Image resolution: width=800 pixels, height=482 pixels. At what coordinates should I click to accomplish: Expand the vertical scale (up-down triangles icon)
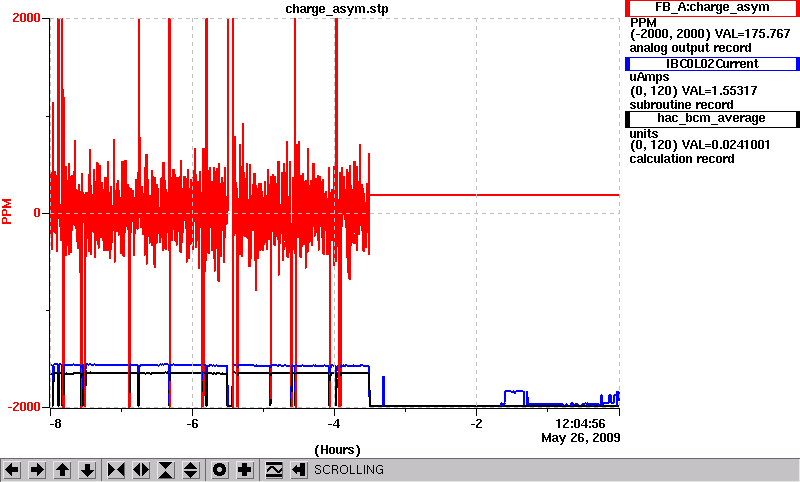coord(191,470)
